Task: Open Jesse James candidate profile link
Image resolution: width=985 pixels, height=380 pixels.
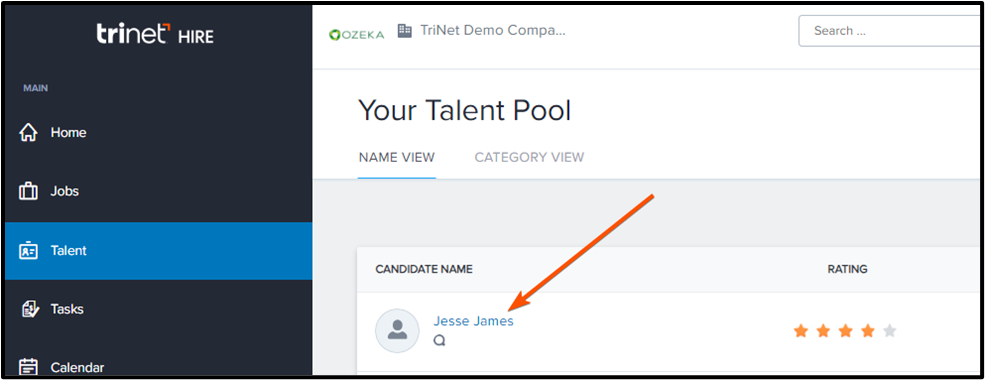Action: 473,321
